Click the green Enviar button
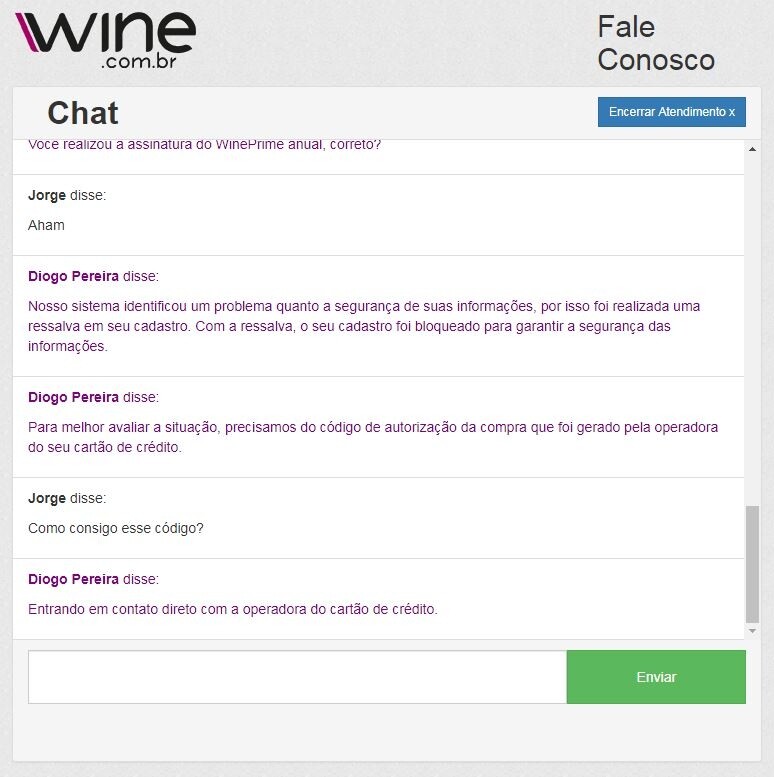 point(656,677)
